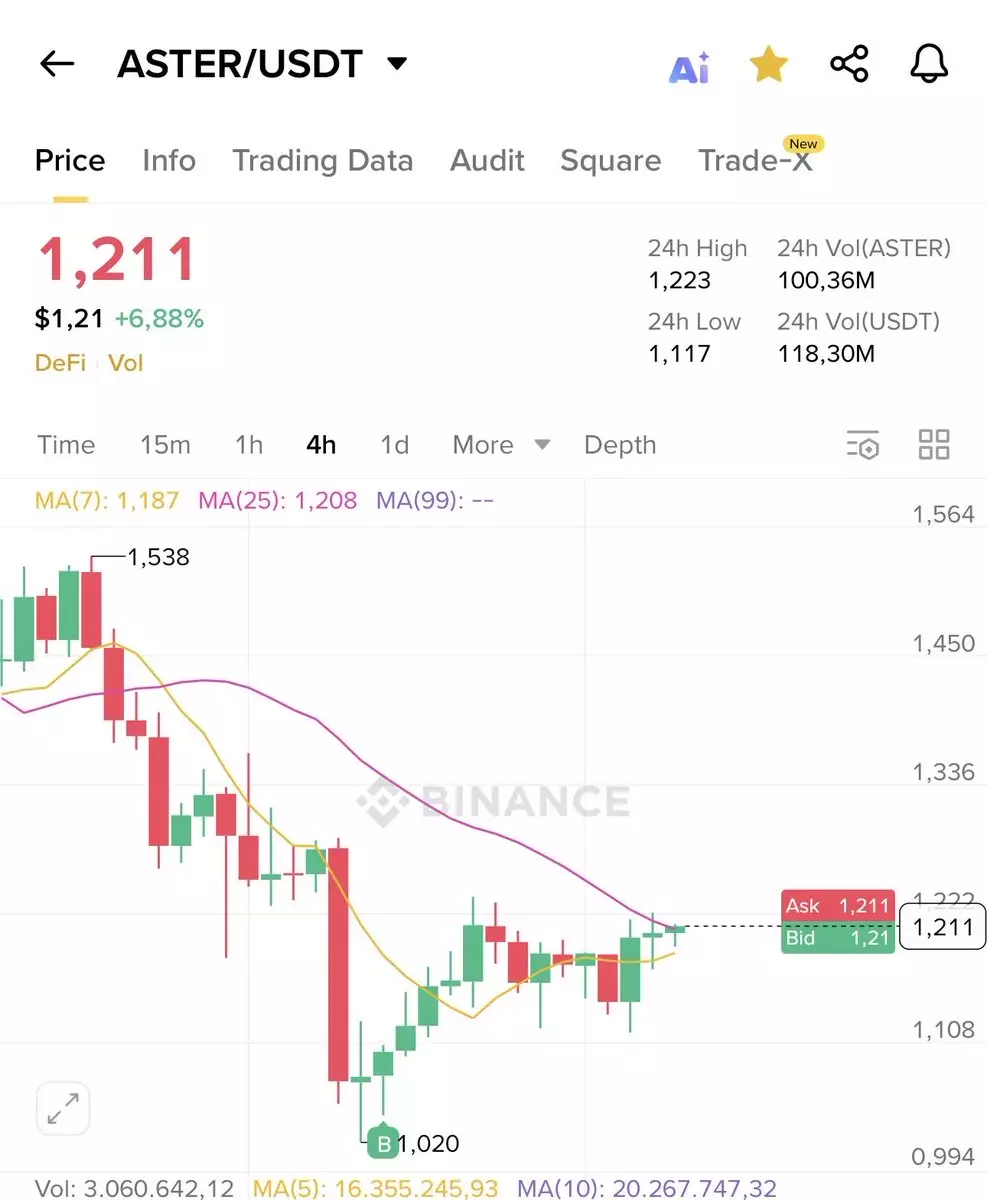Switch to the Info tab

point(169,161)
